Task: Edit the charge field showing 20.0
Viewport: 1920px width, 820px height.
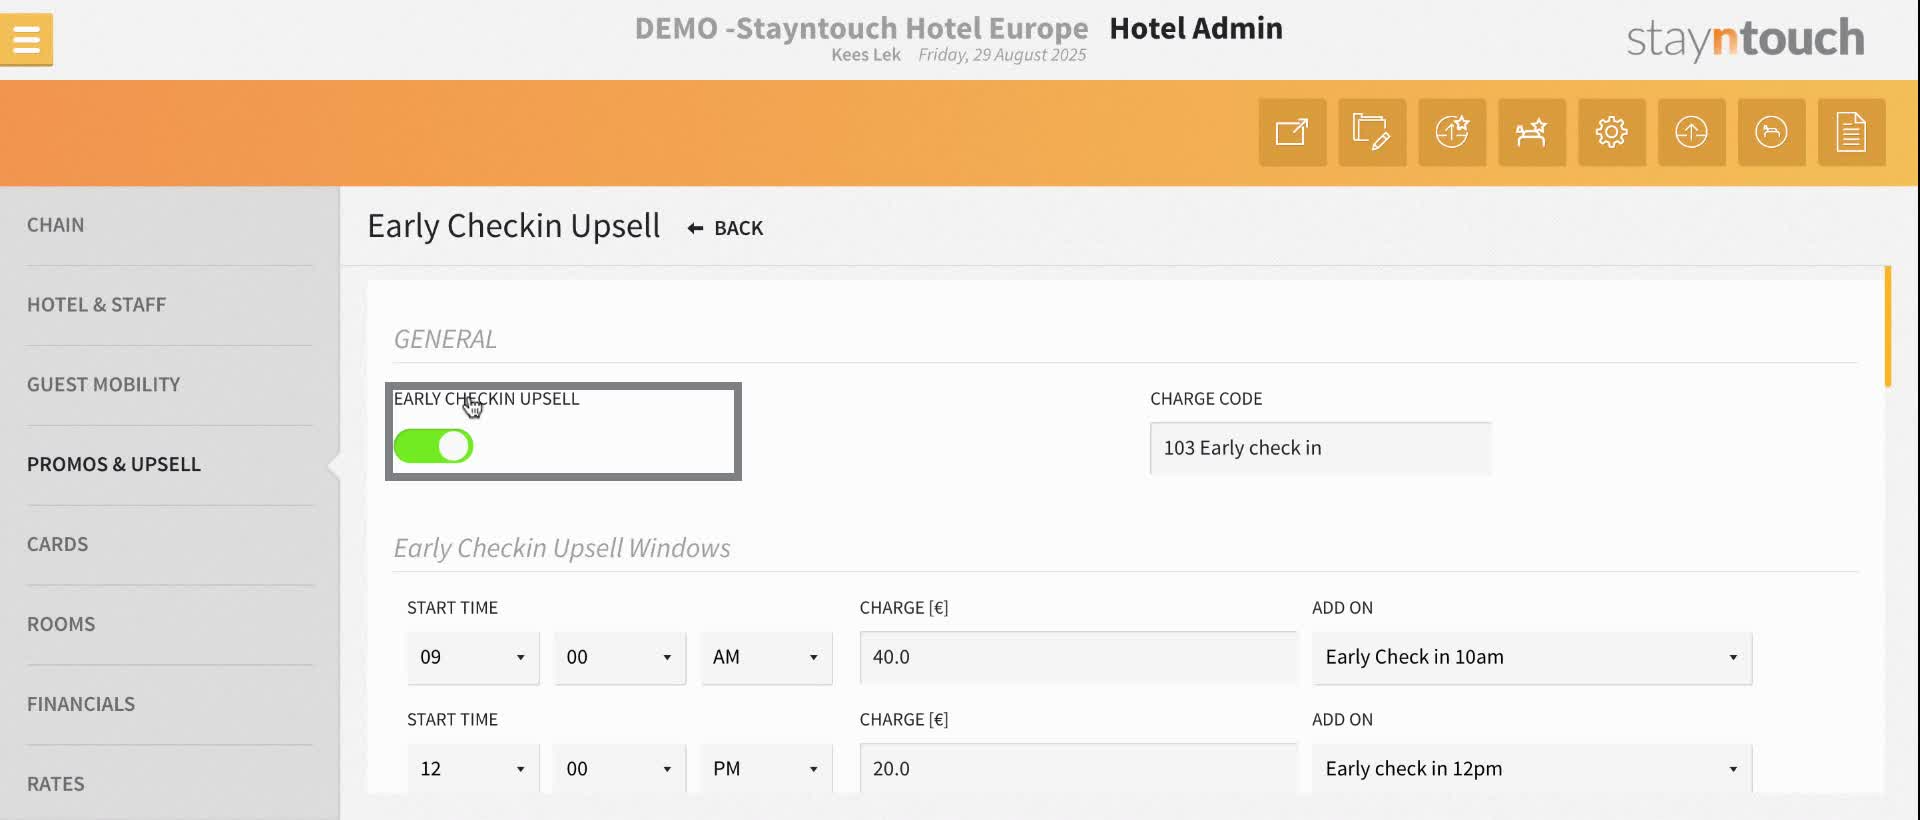Action: point(1078,769)
